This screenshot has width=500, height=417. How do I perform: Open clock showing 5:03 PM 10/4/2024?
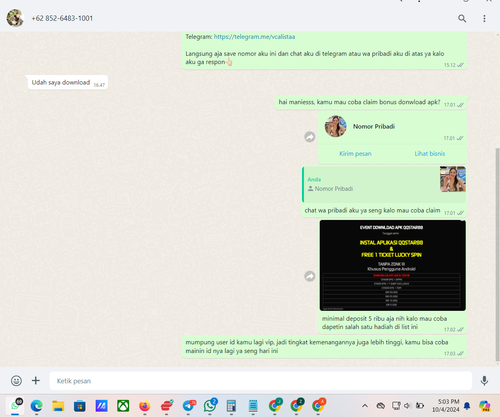pos(446,405)
